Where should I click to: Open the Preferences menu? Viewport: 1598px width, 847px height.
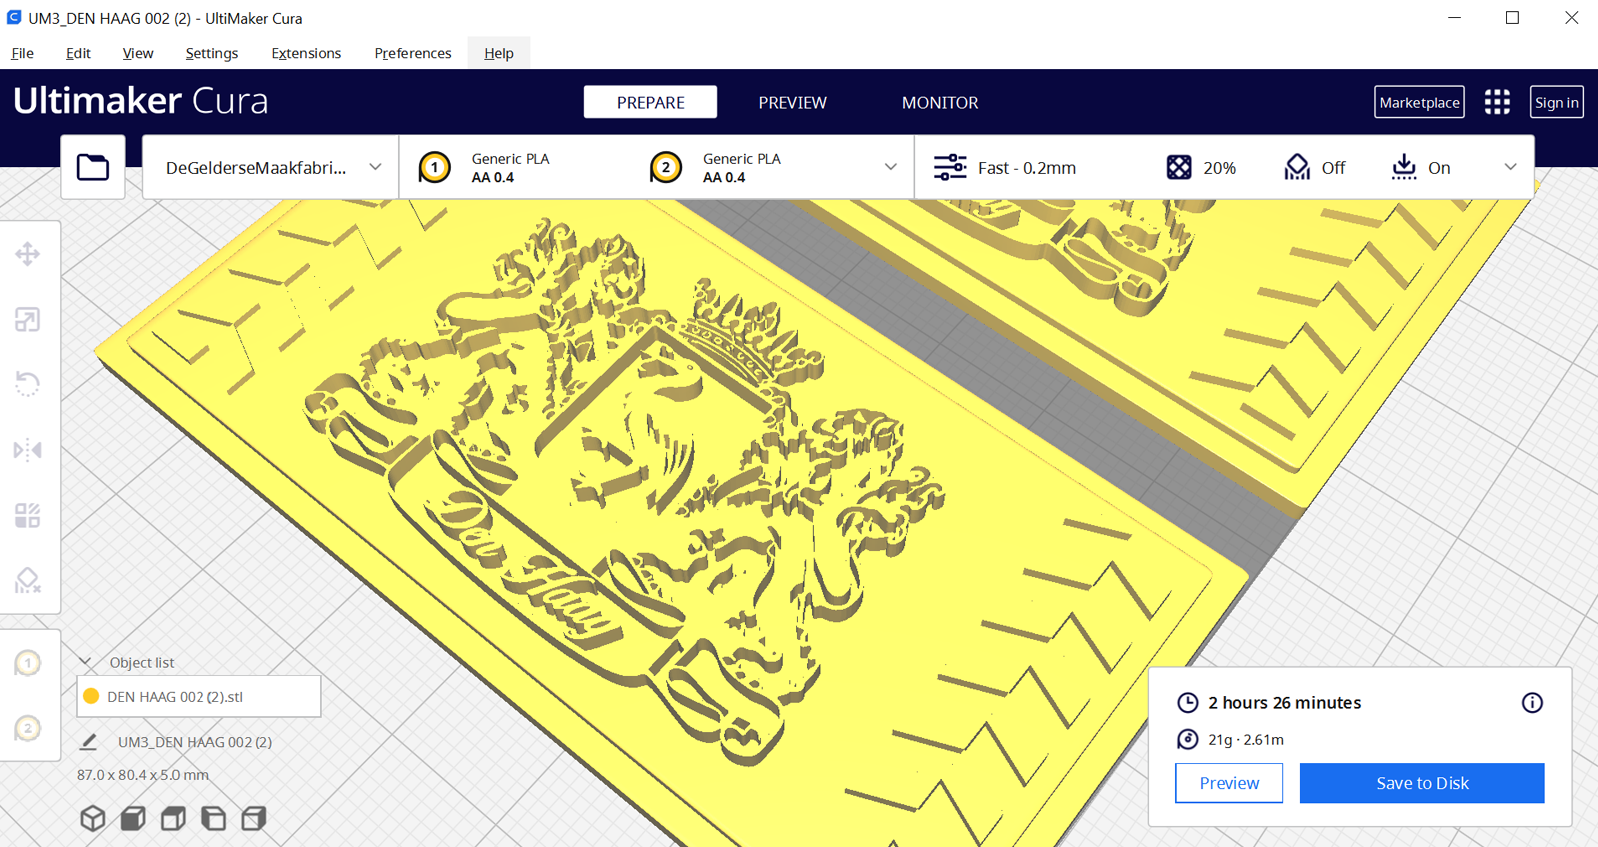pos(413,53)
